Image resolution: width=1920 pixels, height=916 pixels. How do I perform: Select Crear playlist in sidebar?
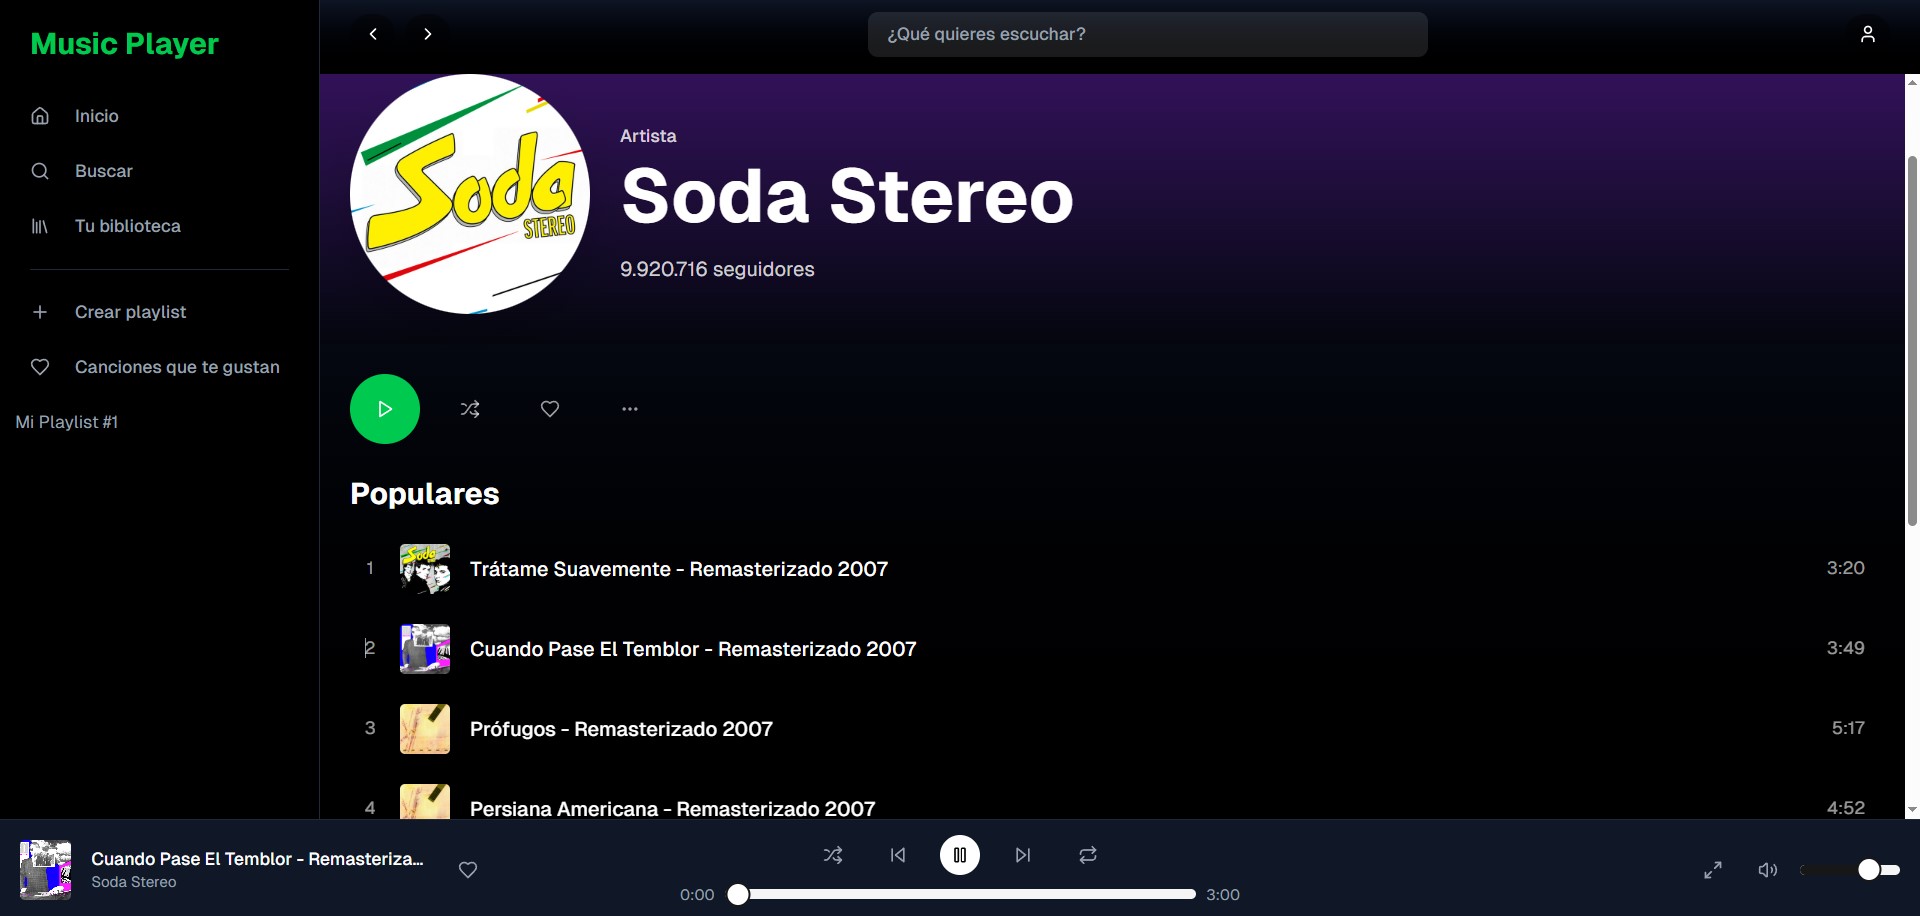click(x=160, y=312)
